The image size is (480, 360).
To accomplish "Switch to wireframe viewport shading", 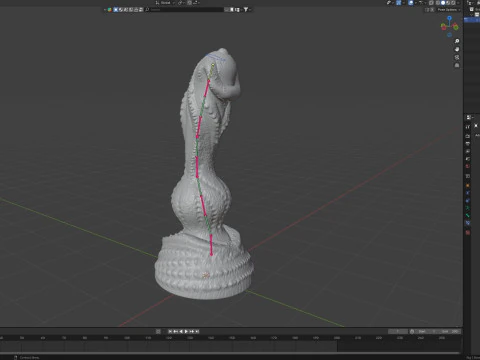I will 437,3.
